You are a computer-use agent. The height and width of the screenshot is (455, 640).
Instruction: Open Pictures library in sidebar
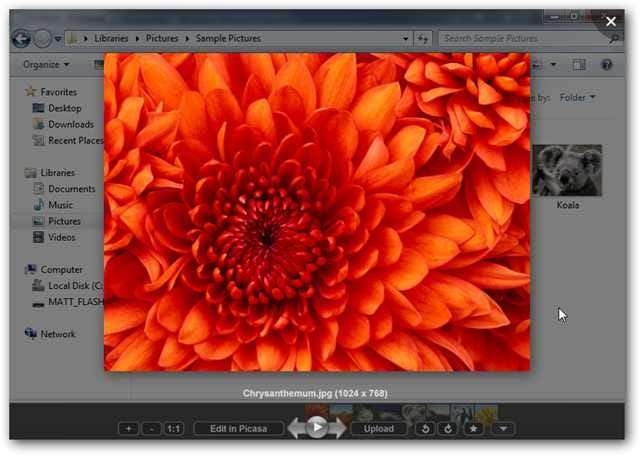tap(64, 221)
